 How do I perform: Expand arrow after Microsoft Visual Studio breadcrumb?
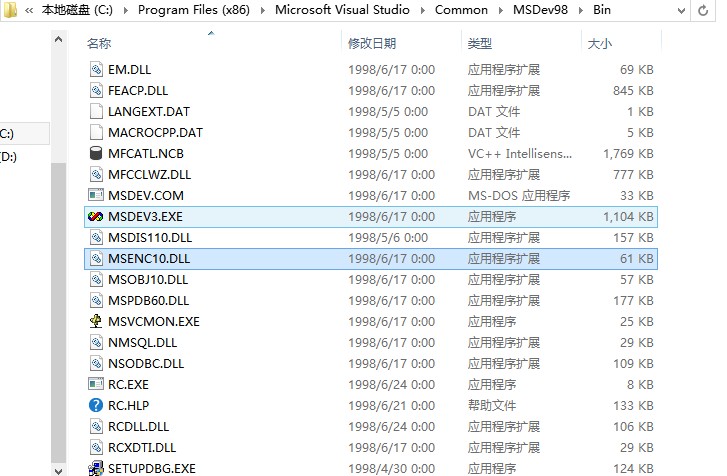click(422, 10)
